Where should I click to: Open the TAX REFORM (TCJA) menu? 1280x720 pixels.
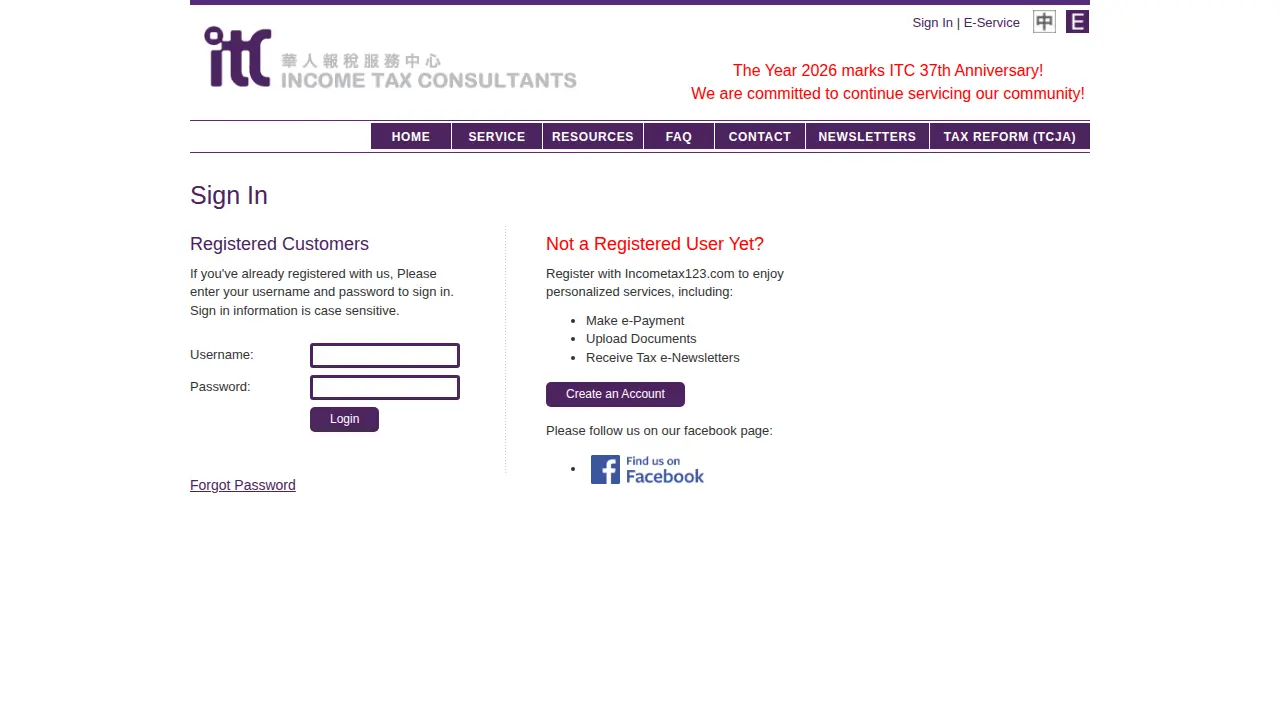(1010, 137)
